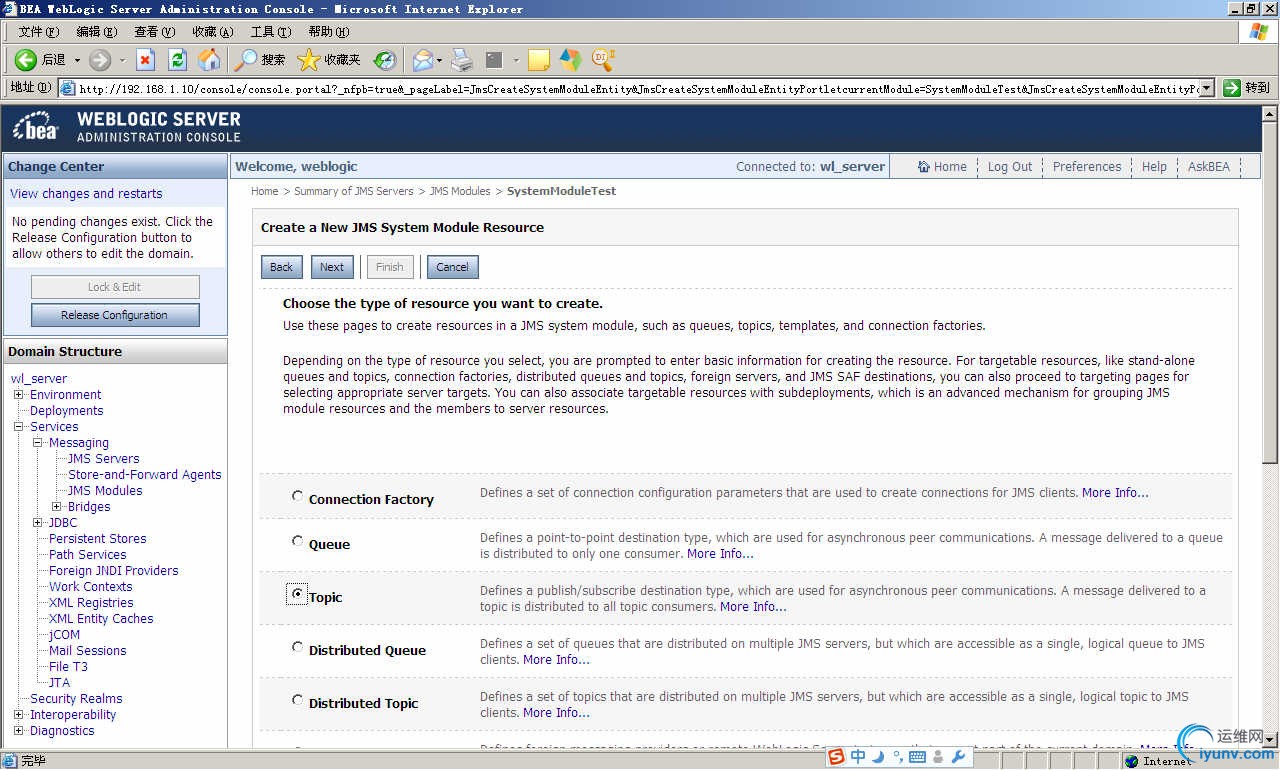Click the Internet zone globe in status bar
1280x770 pixels.
tap(1132, 761)
